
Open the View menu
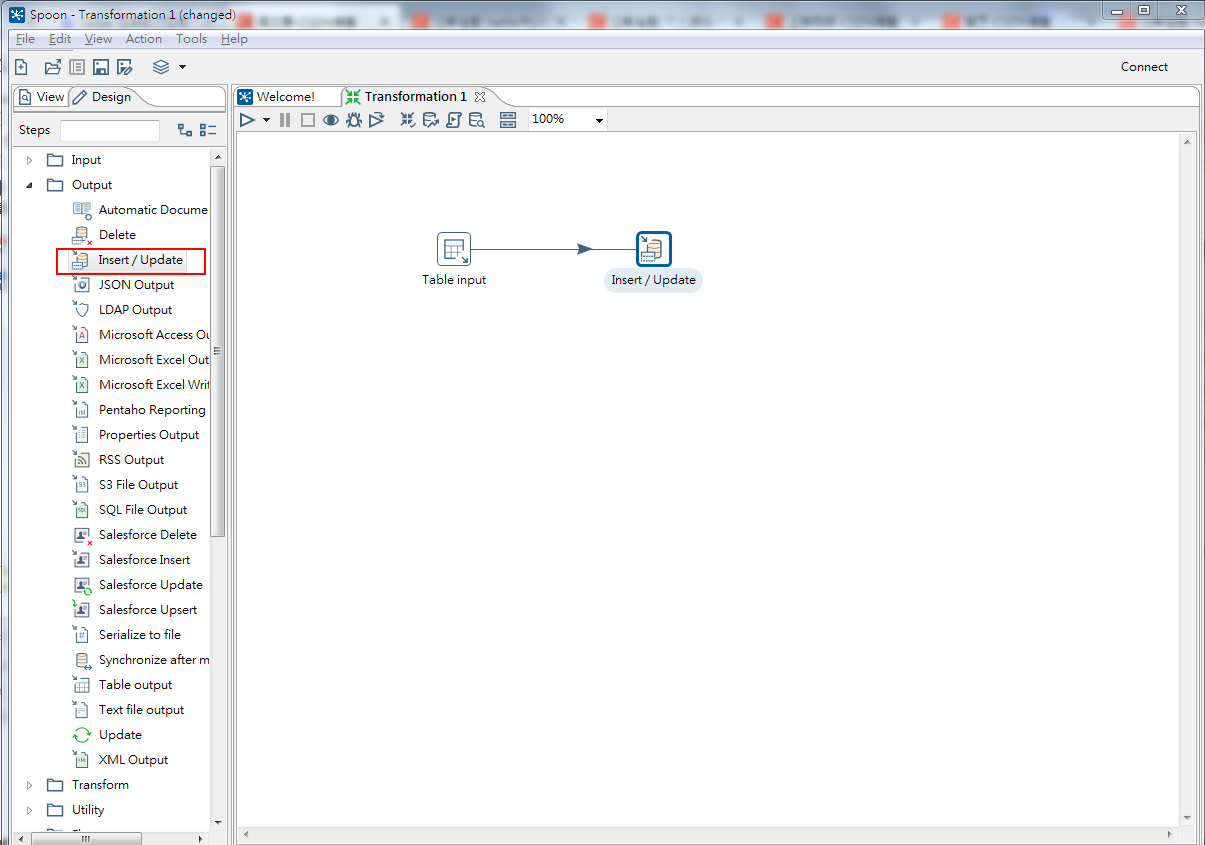click(x=98, y=39)
